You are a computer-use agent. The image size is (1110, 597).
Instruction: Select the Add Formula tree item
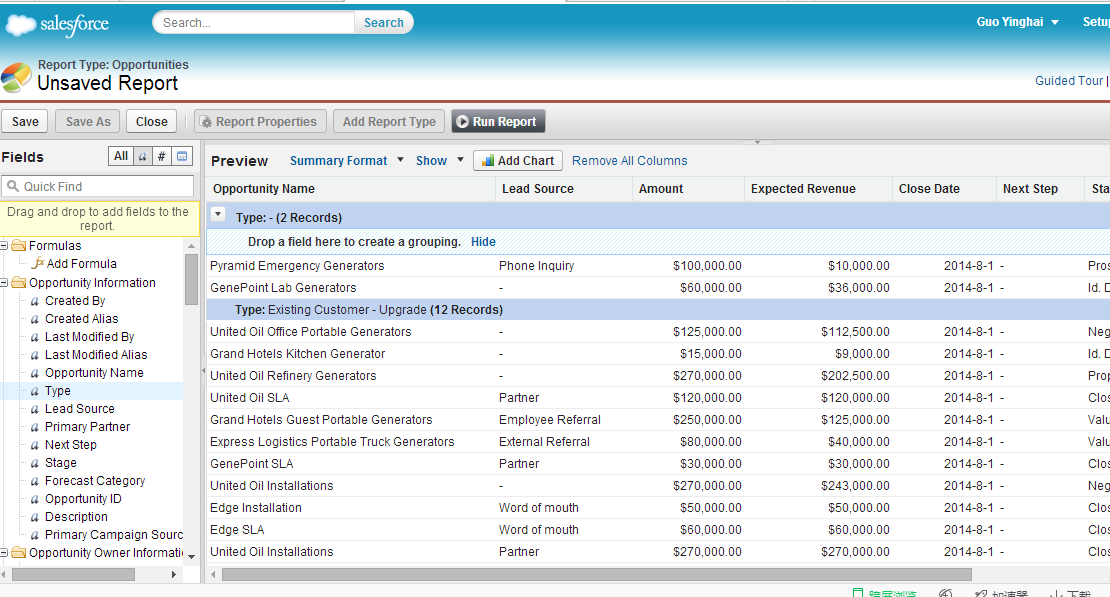(x=81, y=263)
